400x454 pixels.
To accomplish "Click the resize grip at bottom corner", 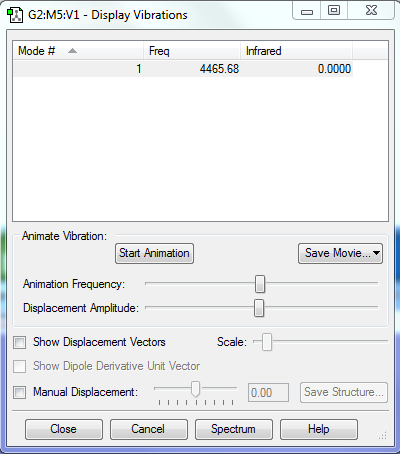I will (383, 435).
